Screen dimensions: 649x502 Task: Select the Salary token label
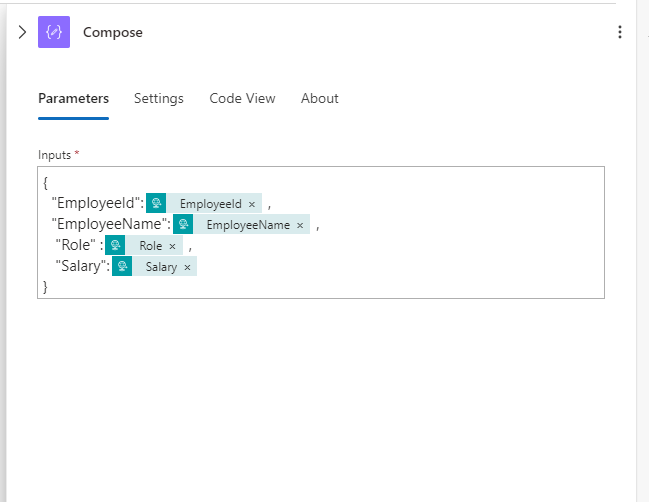[161, 267]
